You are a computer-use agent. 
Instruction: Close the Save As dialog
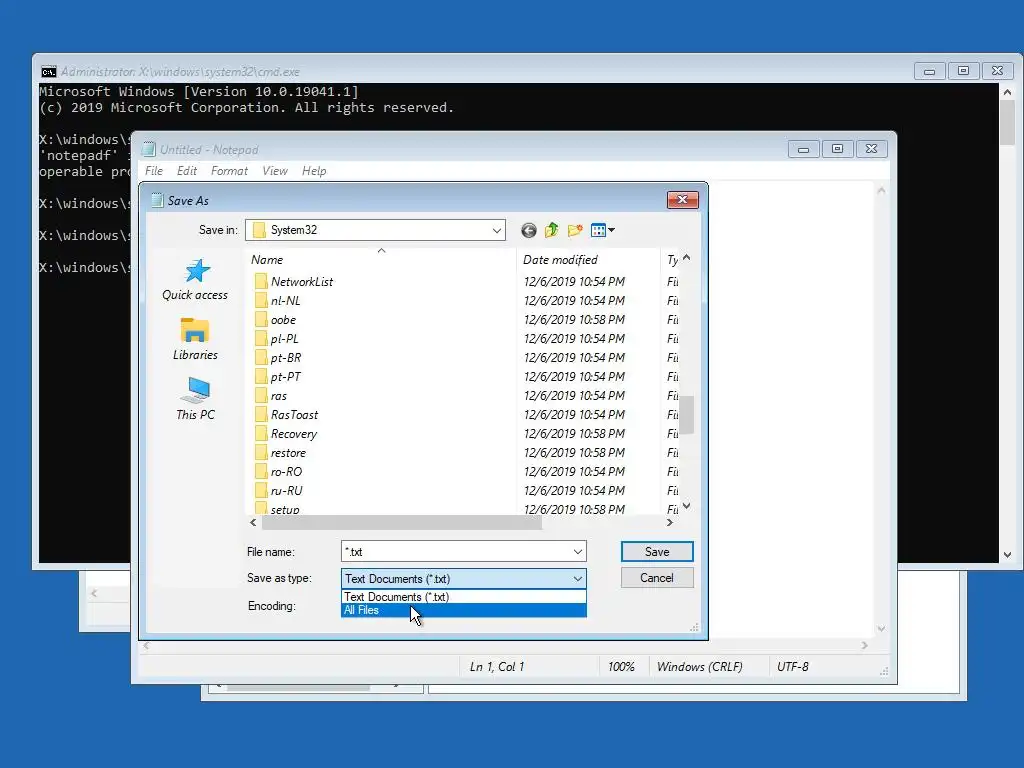(682, 200)
